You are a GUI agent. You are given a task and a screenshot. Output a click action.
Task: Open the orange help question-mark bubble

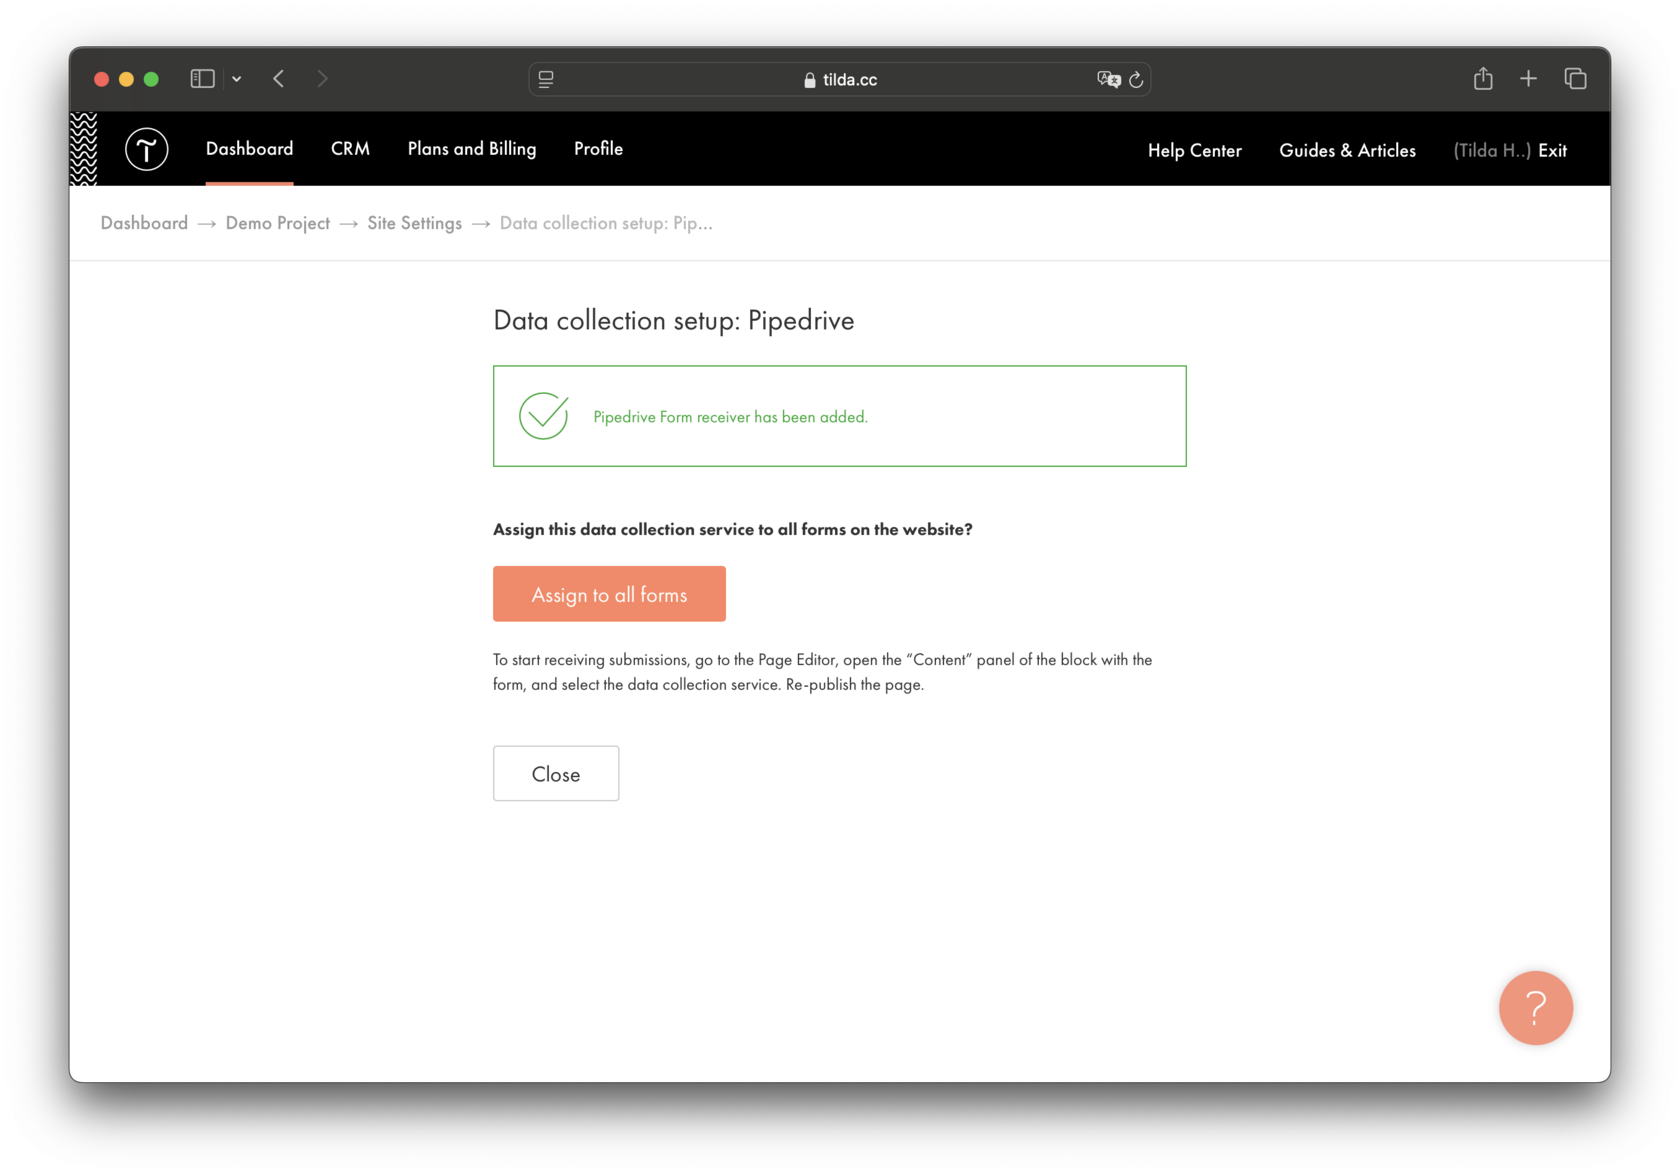1535,1007
